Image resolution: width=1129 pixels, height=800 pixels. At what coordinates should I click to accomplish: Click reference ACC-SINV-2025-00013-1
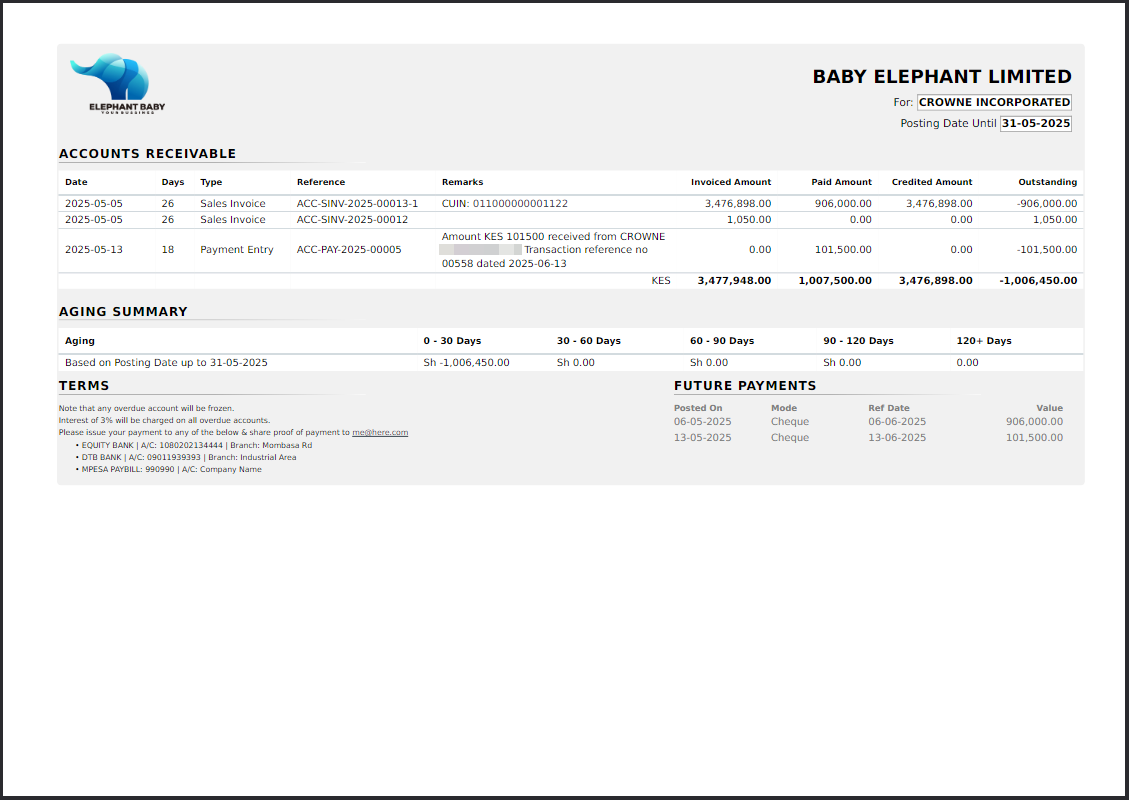tap(357, 204)
